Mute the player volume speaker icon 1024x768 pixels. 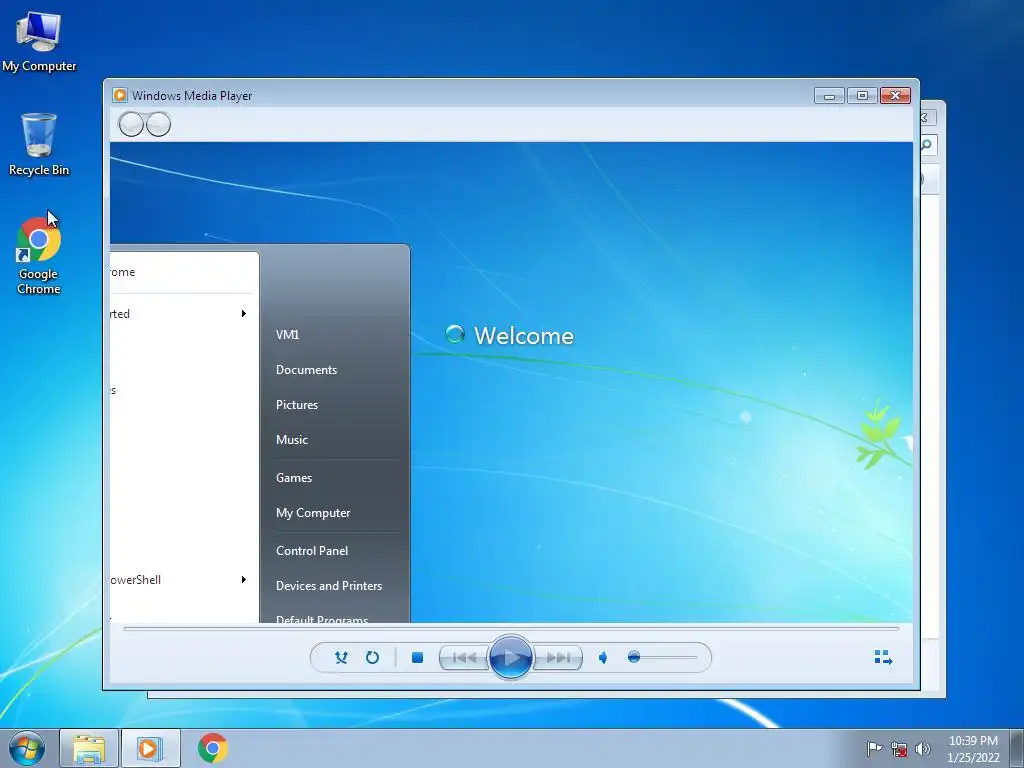pos(603,658)
